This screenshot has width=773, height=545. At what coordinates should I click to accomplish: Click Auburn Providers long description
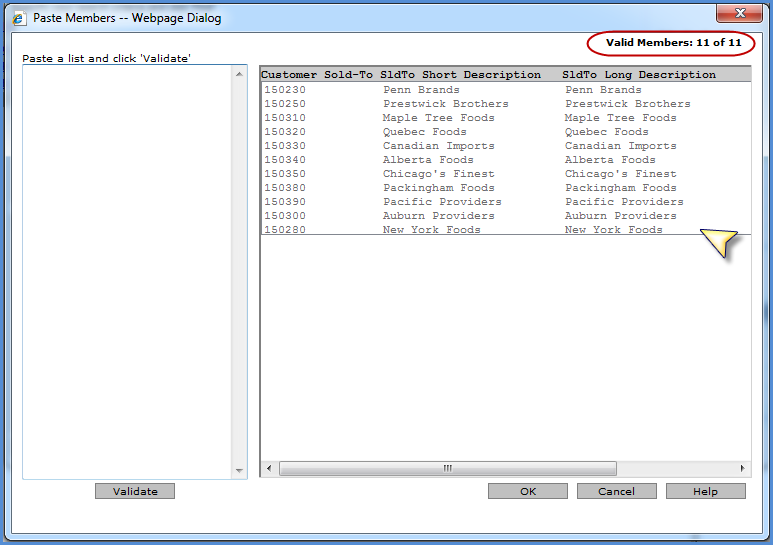coord(621,216)
